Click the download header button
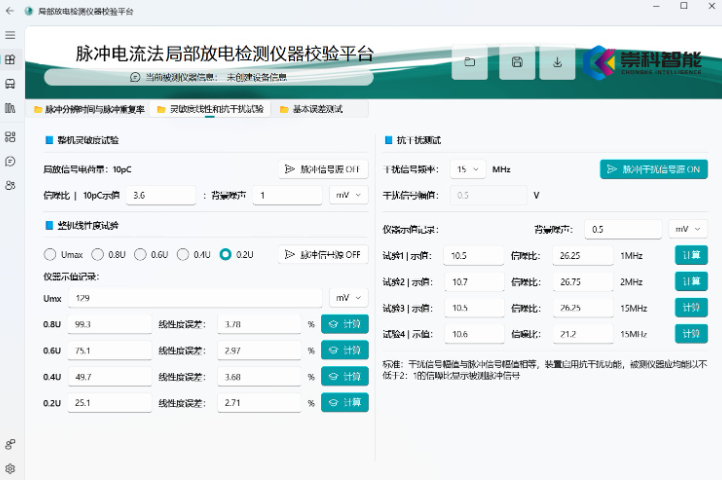This screenshot has height=480, width=722. [557, 62]
